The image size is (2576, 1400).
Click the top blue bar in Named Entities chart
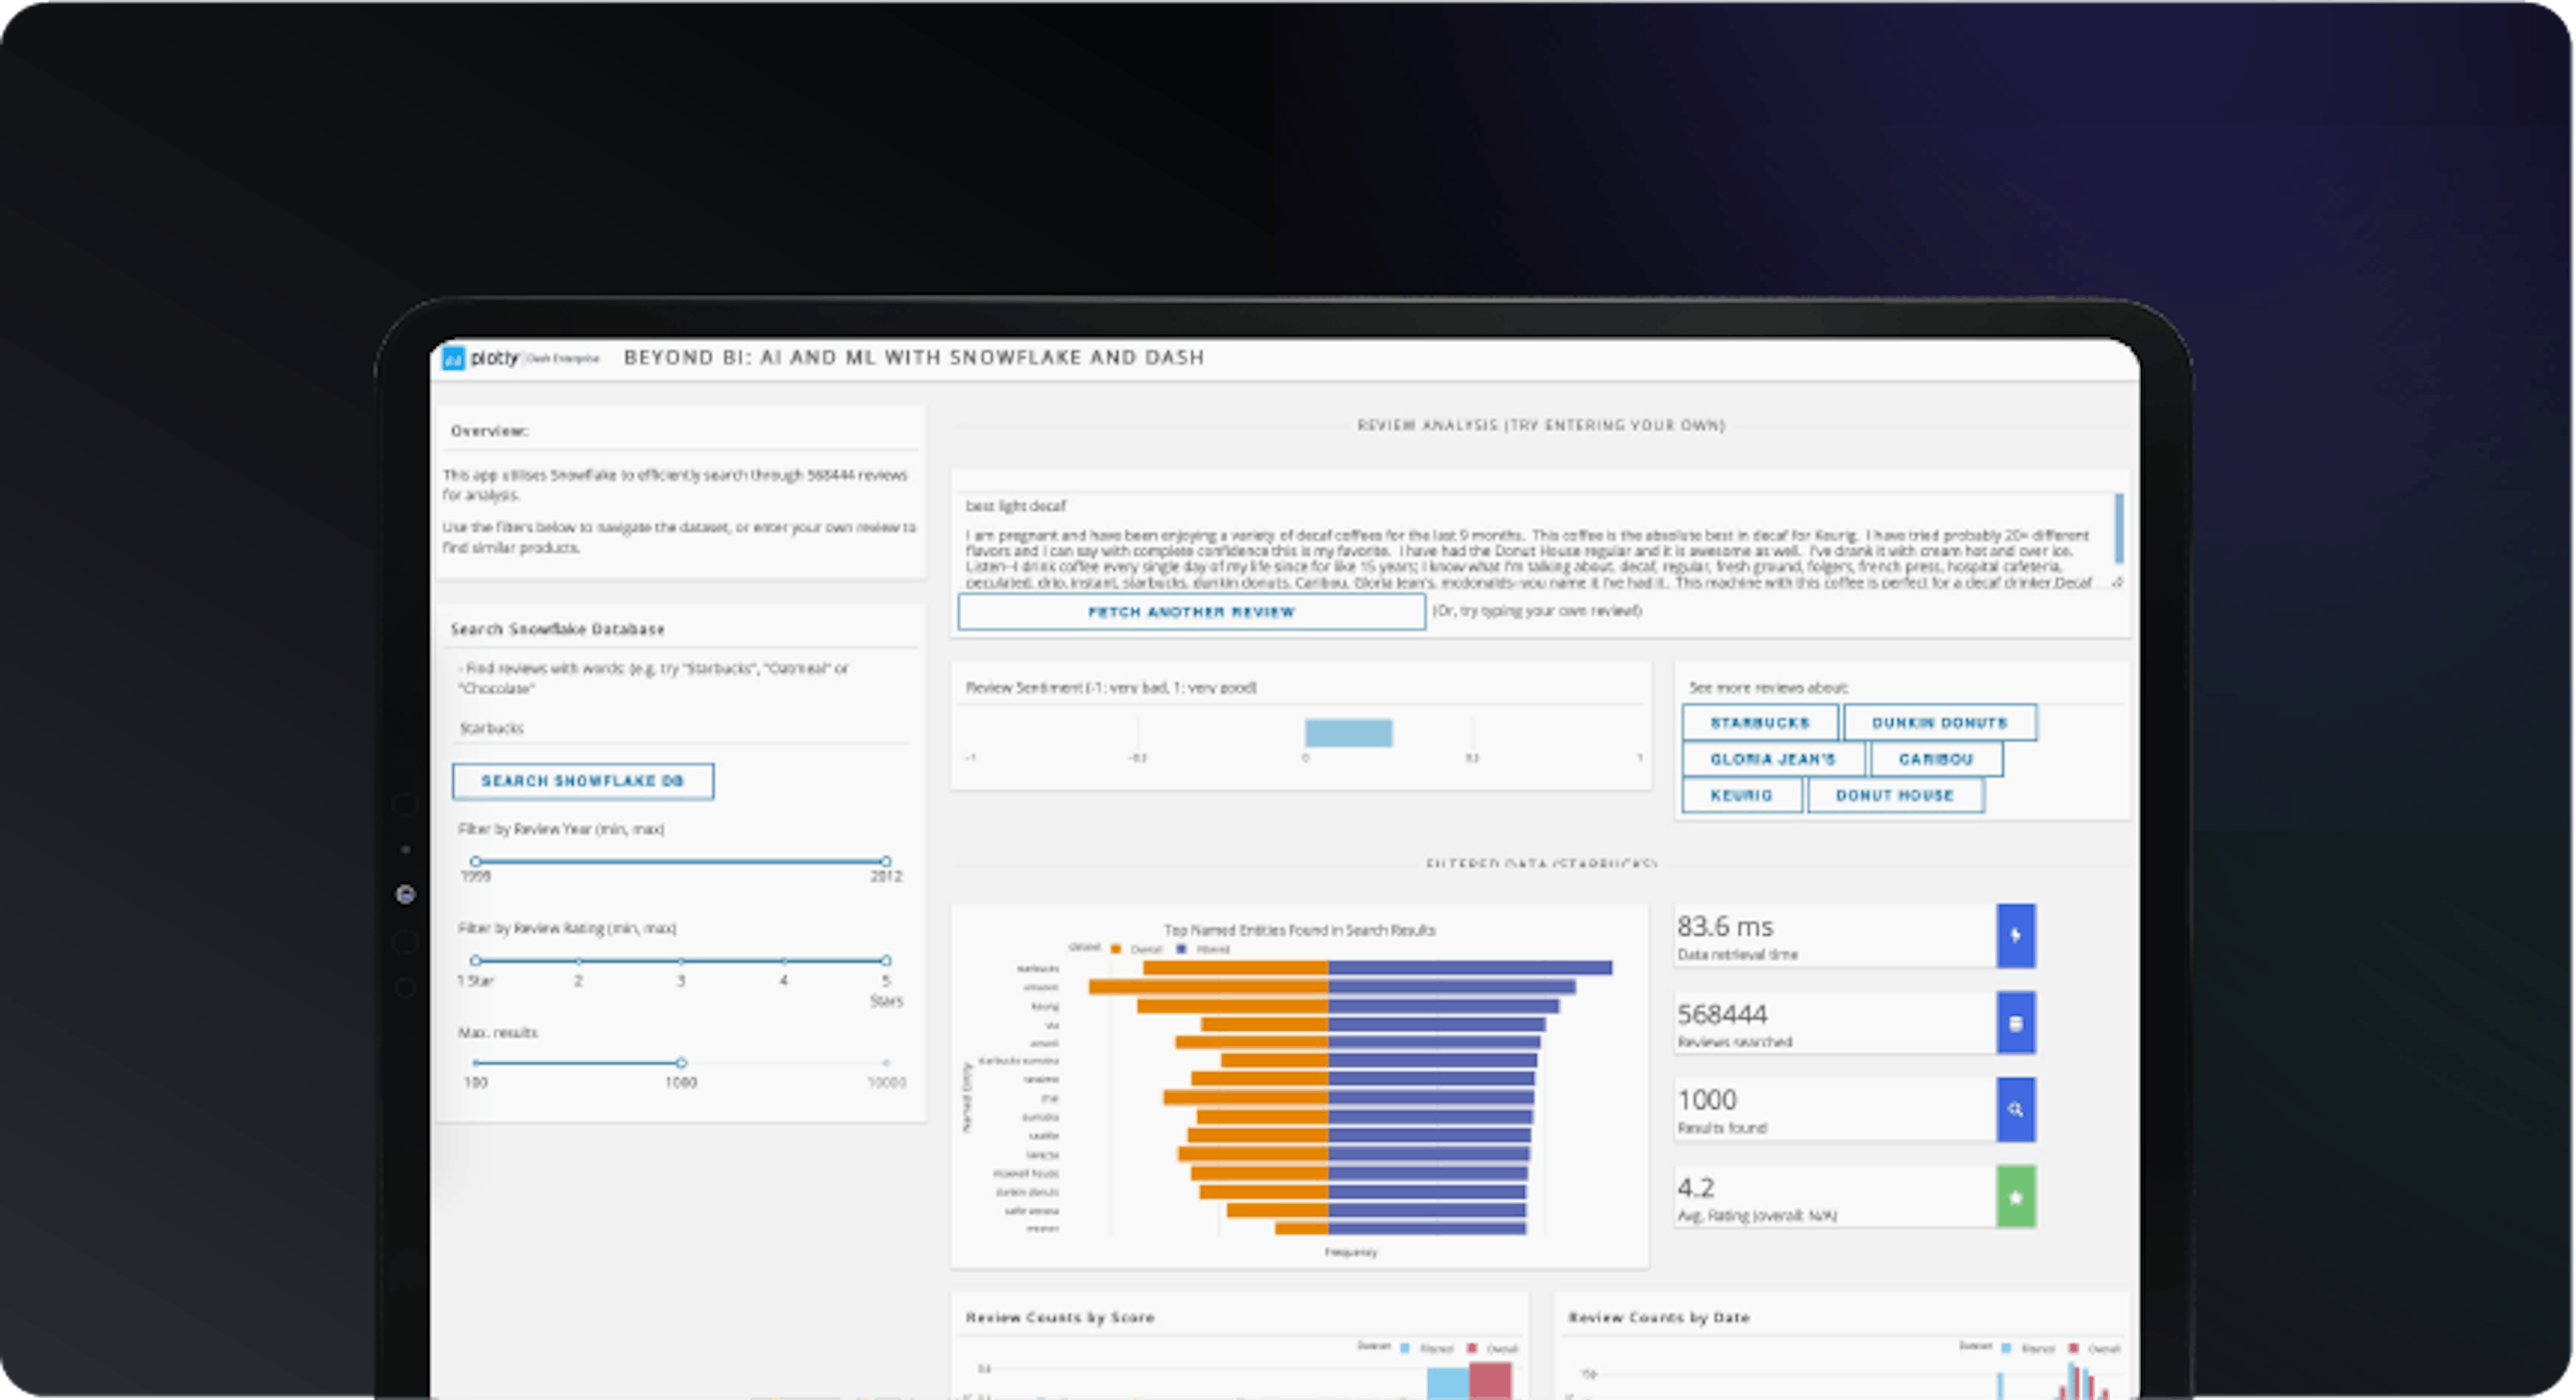click(x=1470, y=968)
